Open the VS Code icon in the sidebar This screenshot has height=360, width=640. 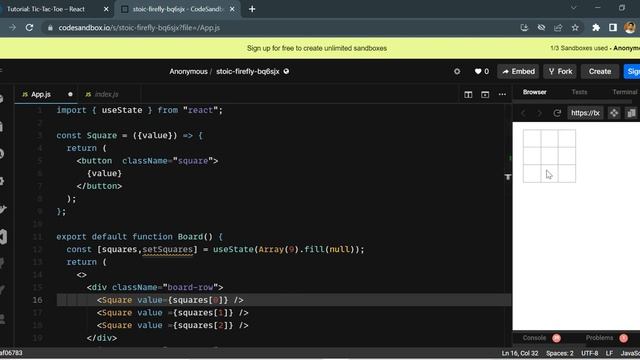tap(3, 237)
